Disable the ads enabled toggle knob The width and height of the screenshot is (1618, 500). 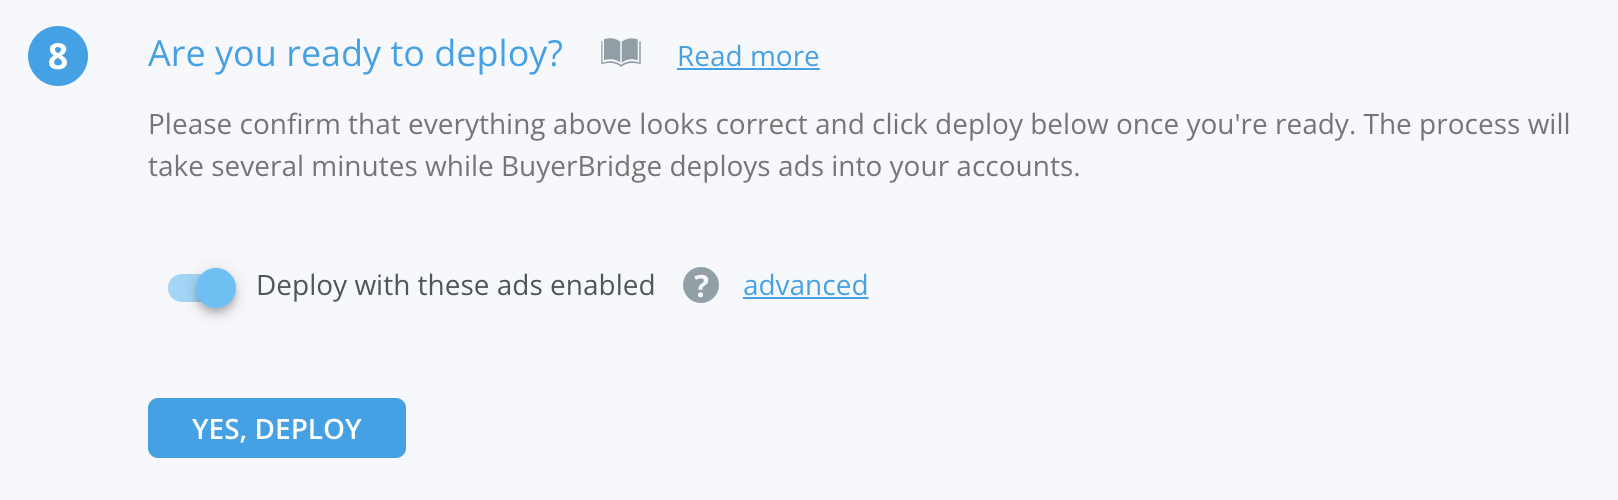click(x=216, y=288)
